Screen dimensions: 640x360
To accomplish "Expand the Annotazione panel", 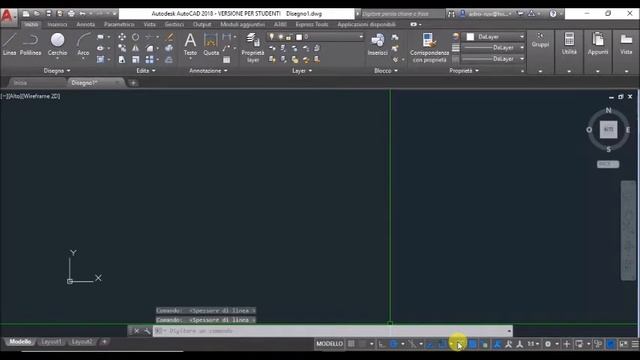I will coord(208,71).
